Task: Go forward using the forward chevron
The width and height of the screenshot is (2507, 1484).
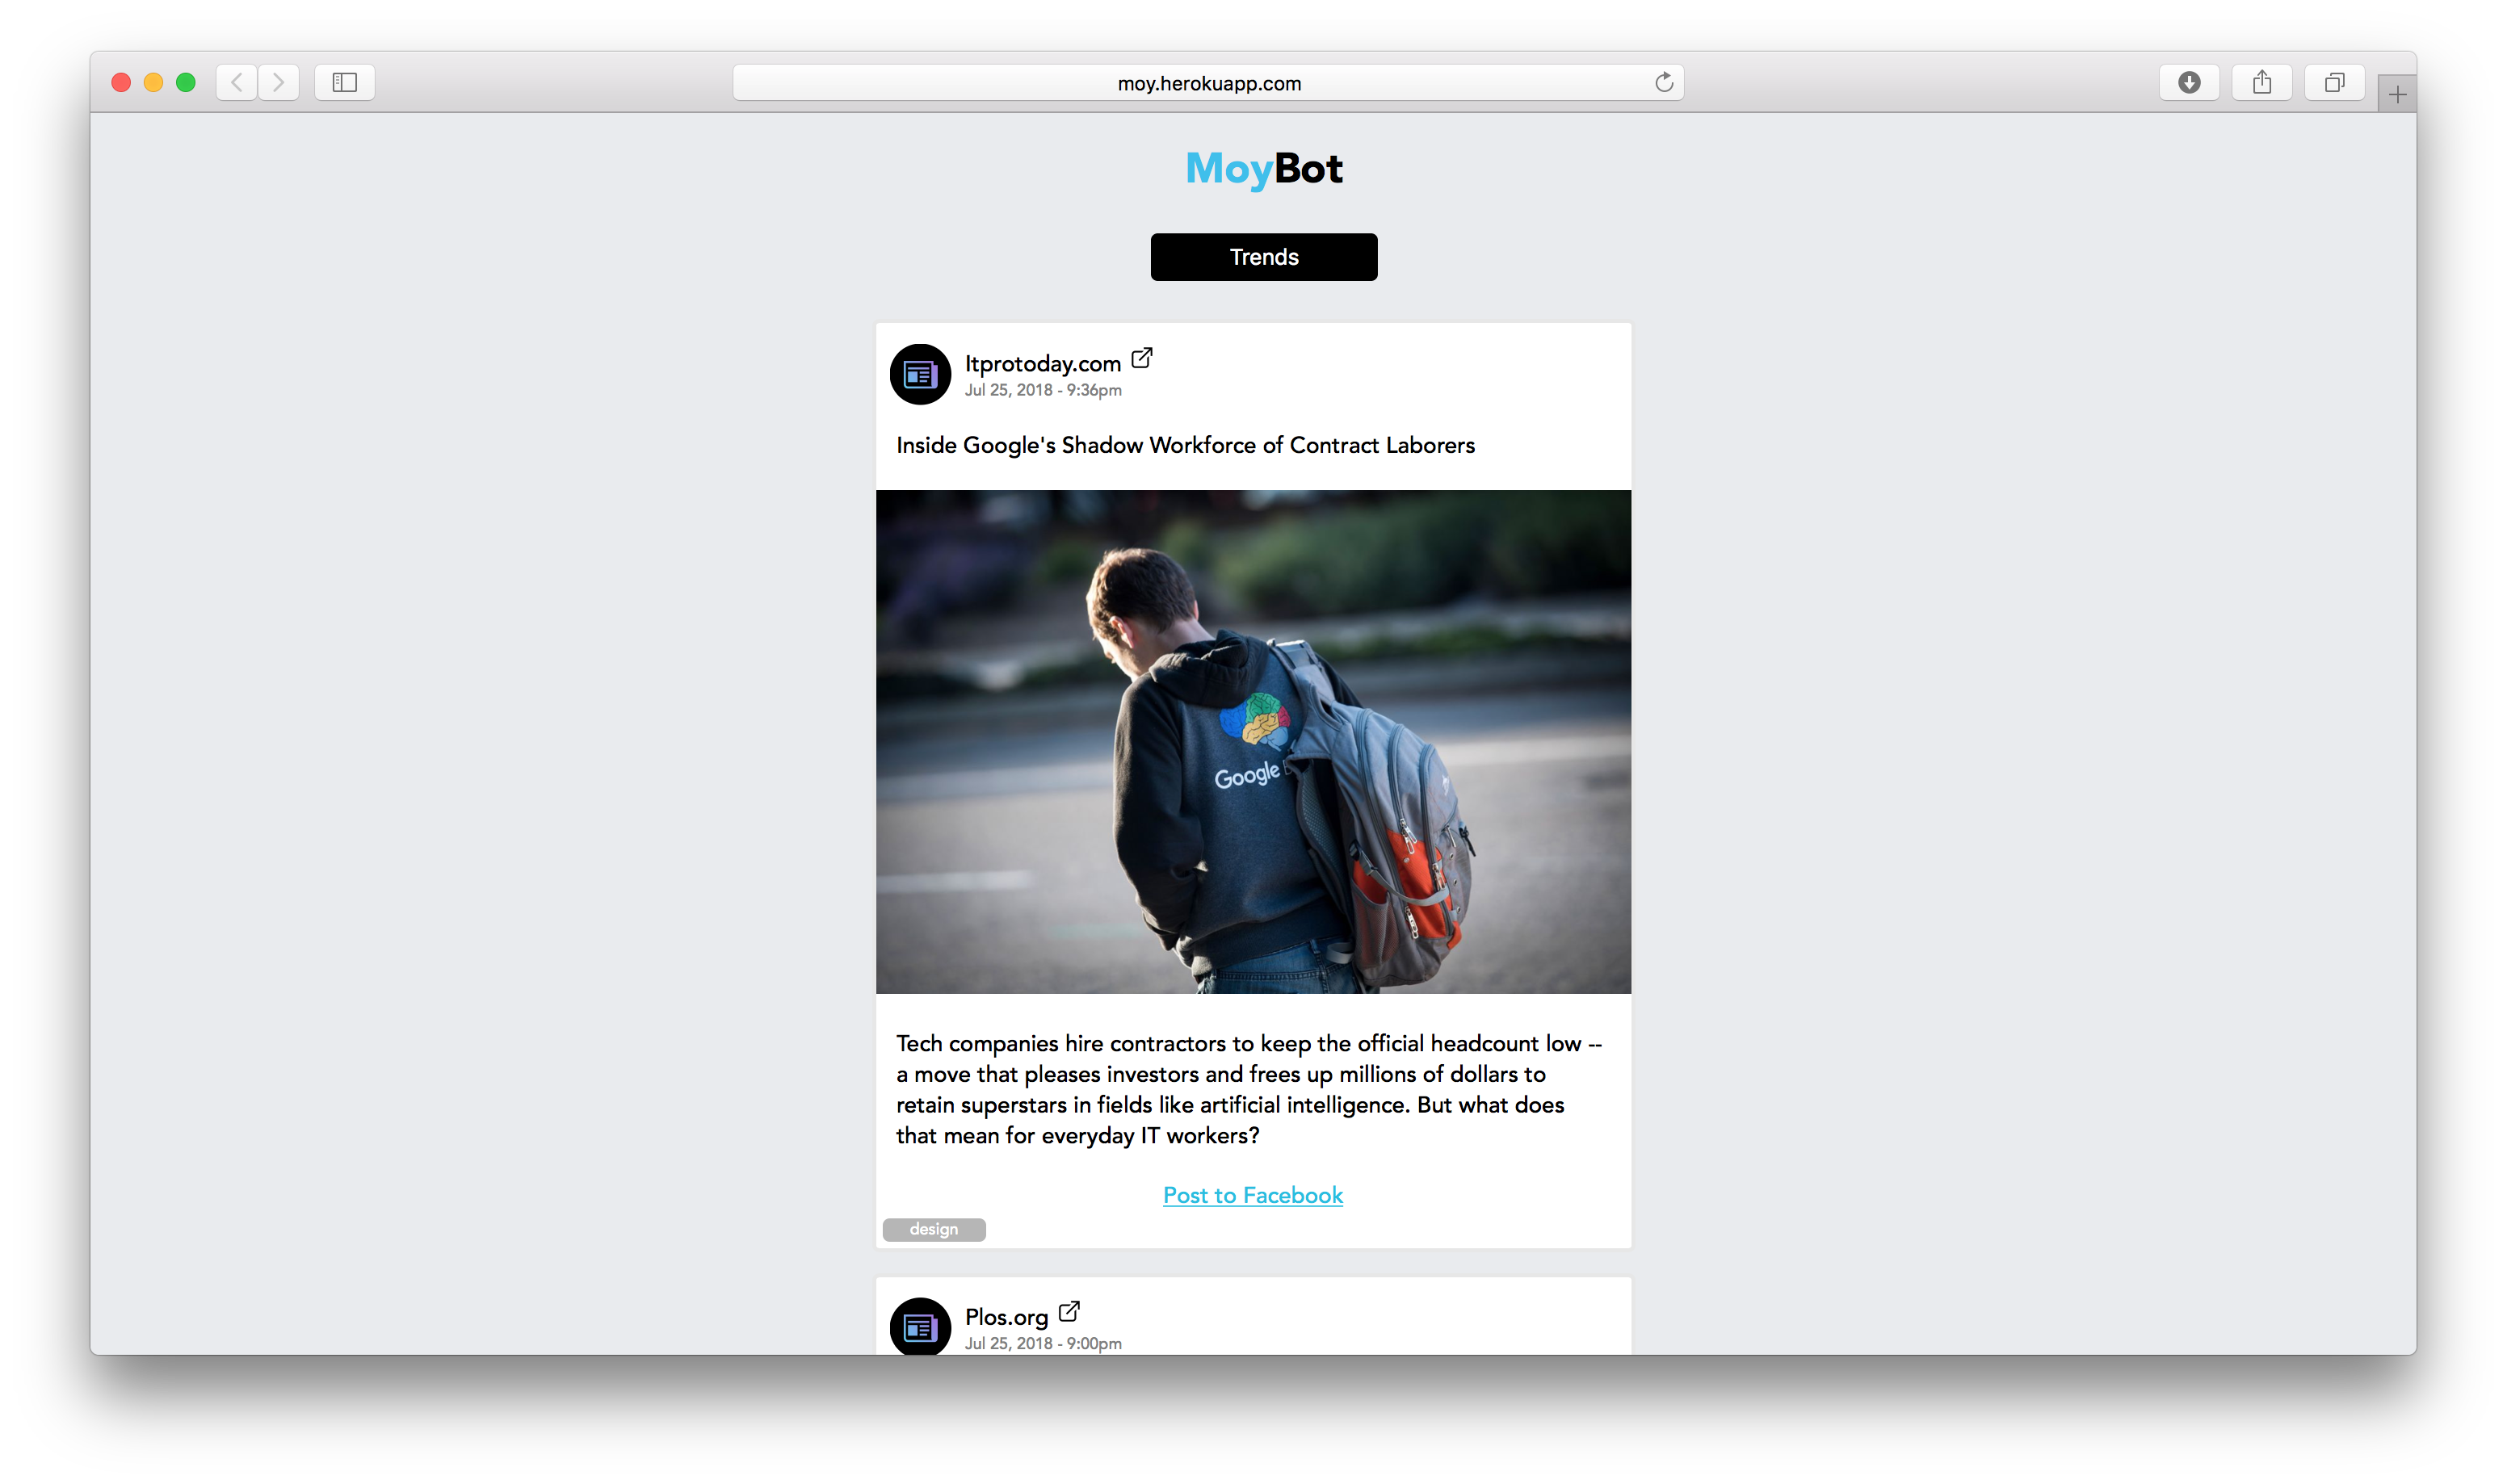Action: [x=278, y=82]
